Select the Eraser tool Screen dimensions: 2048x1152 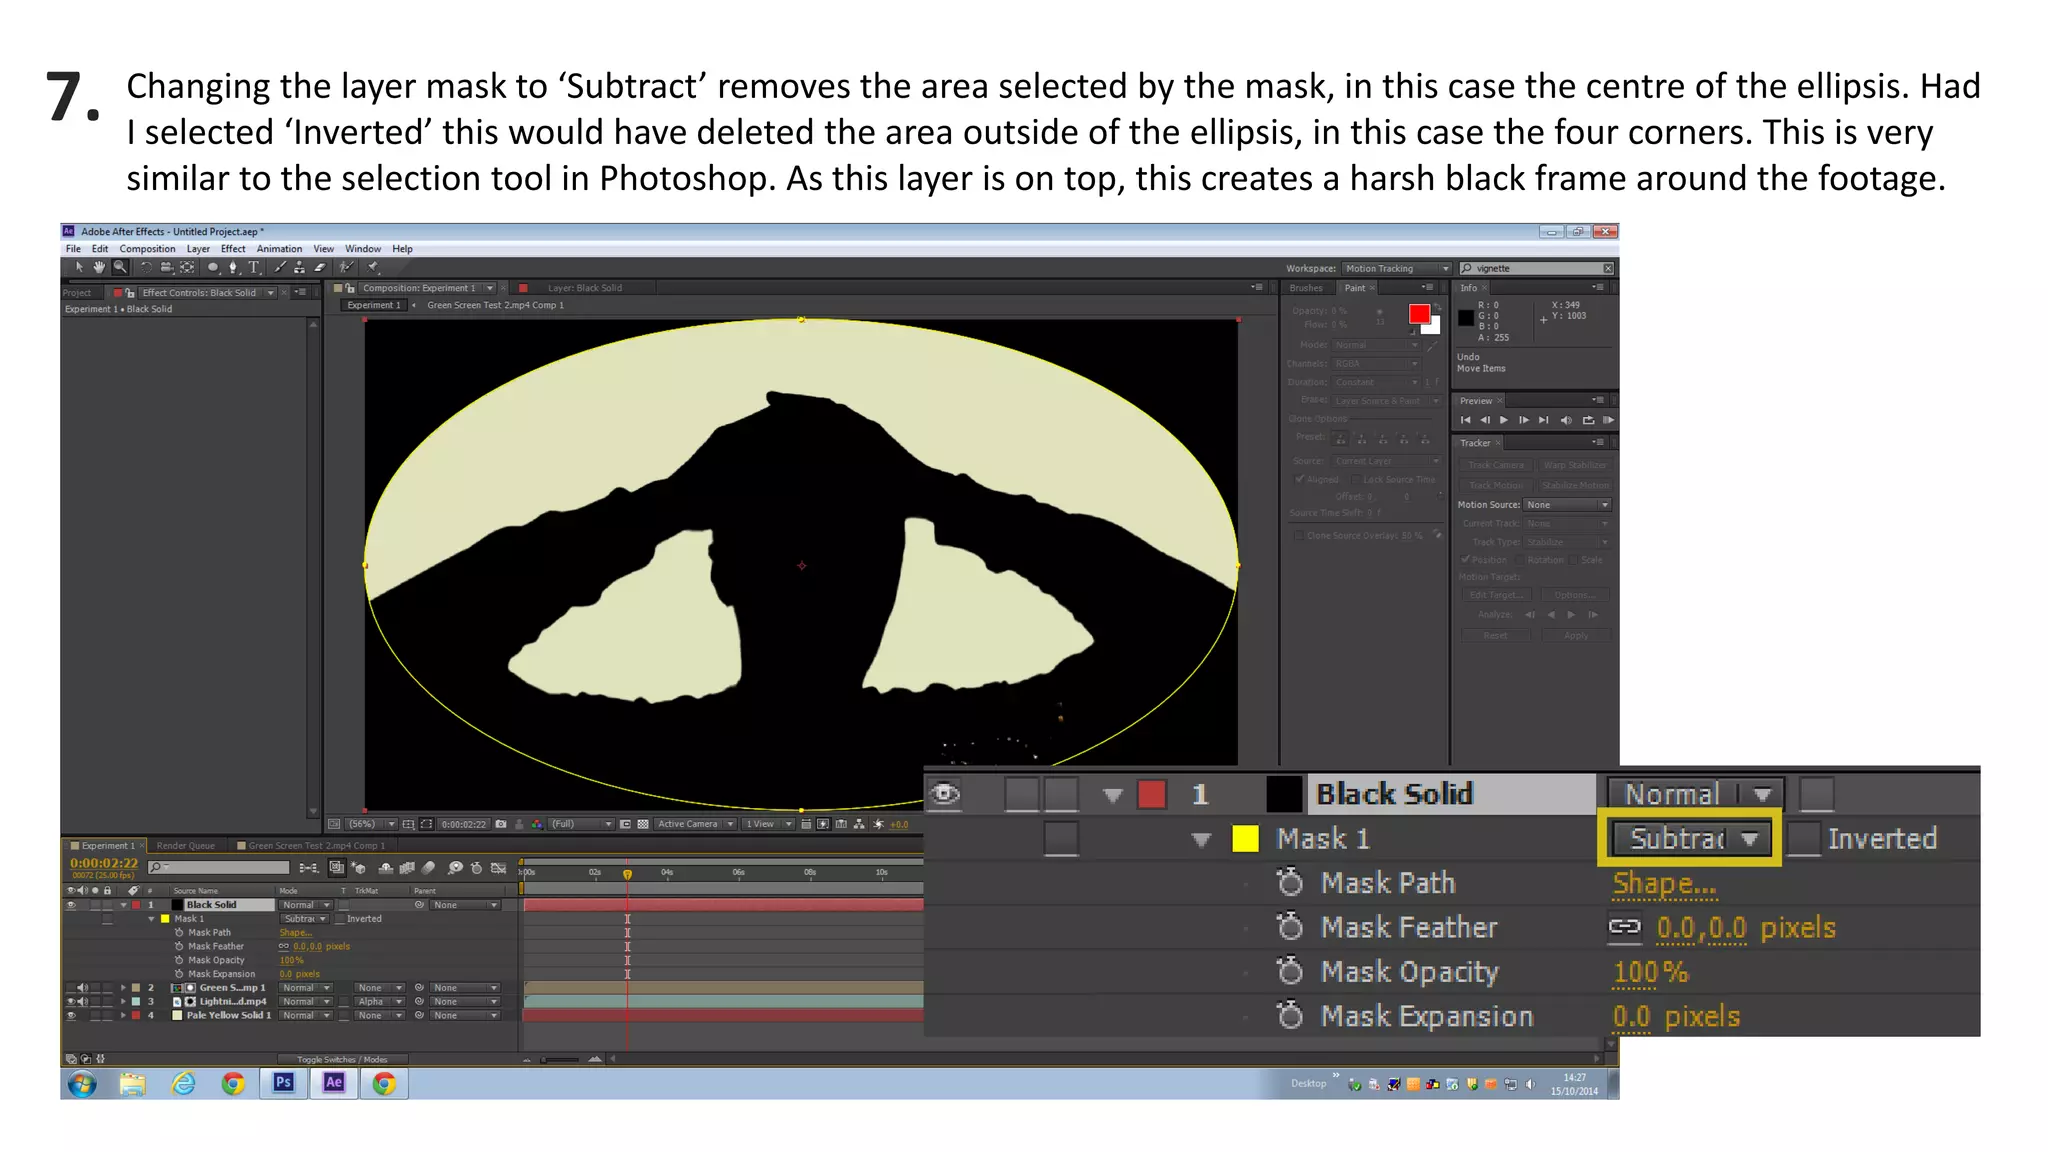pyautogui.click(x=320, y=267)
